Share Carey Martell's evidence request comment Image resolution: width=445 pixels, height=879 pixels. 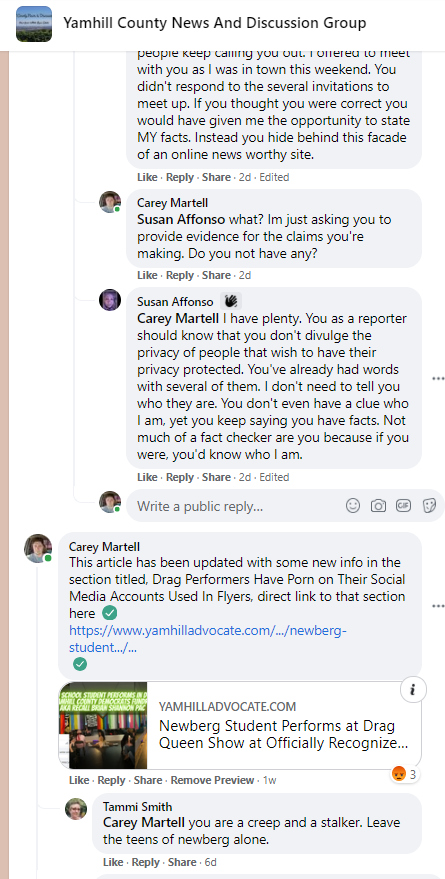216,275
